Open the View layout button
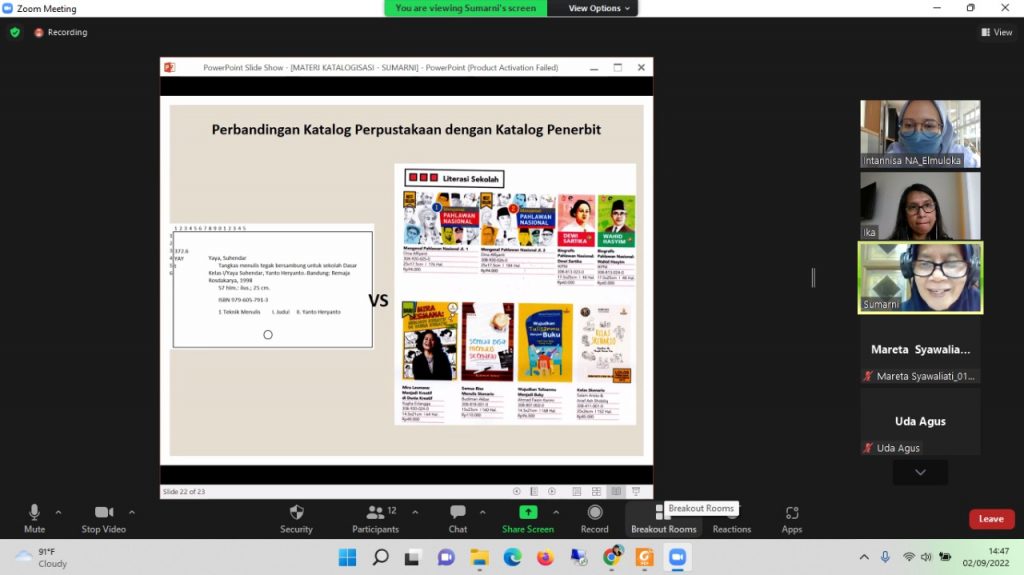Image resolution: width=1024 pixels, height=575 pixels. pyautogui.click(x=996, y=32)
